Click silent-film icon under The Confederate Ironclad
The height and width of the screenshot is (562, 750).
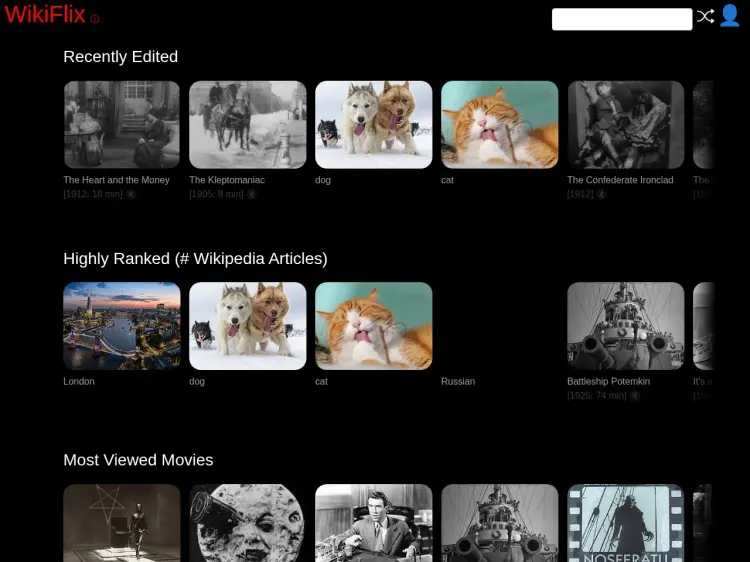602,194
